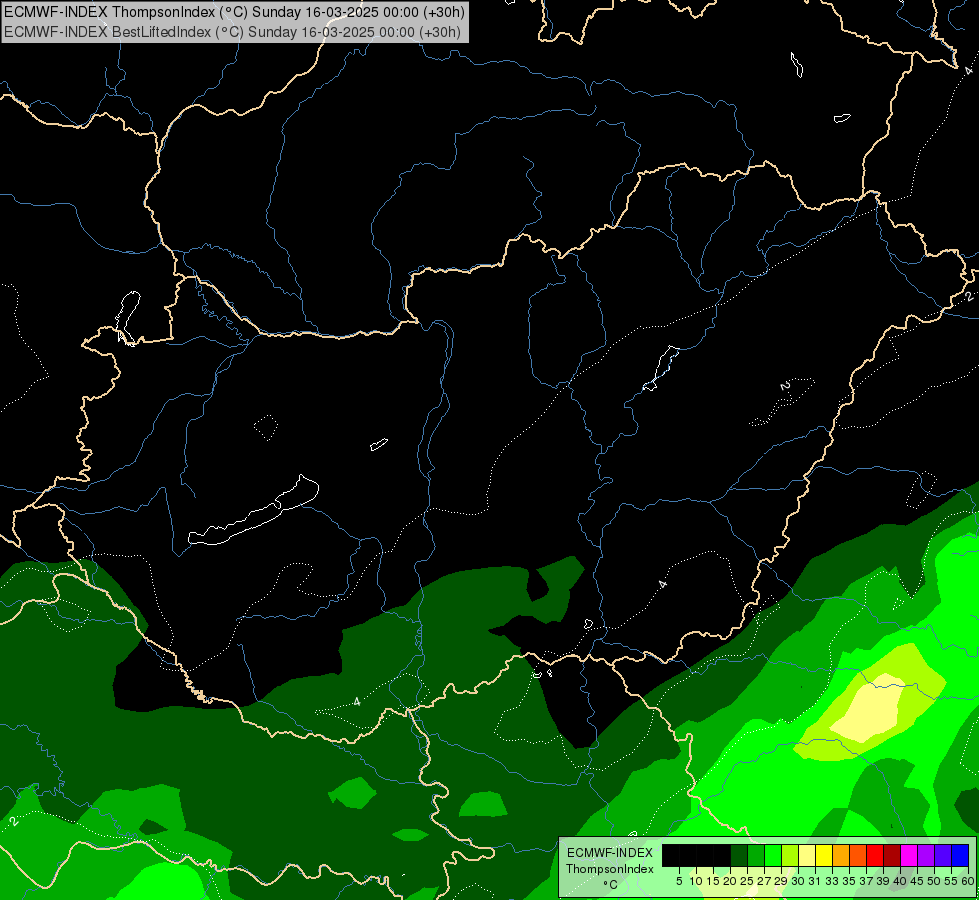
Task: Click the '40' tick label in the legend
Action: (x=900, y=881)
